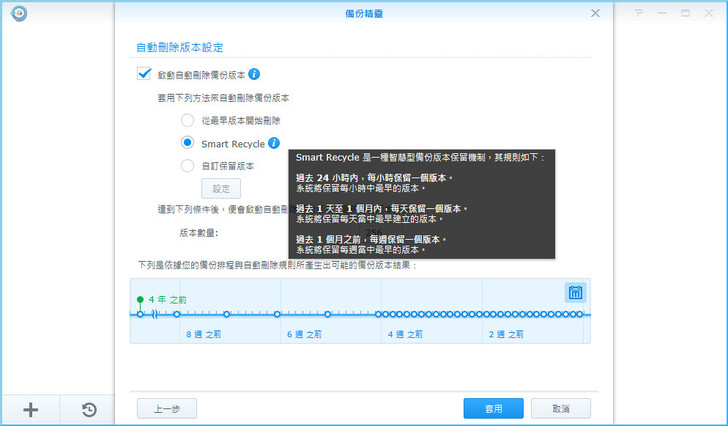Click the calendar icon on the timeline
The width and height of the screenshot is (728, 426).
(x=575, y=292)
